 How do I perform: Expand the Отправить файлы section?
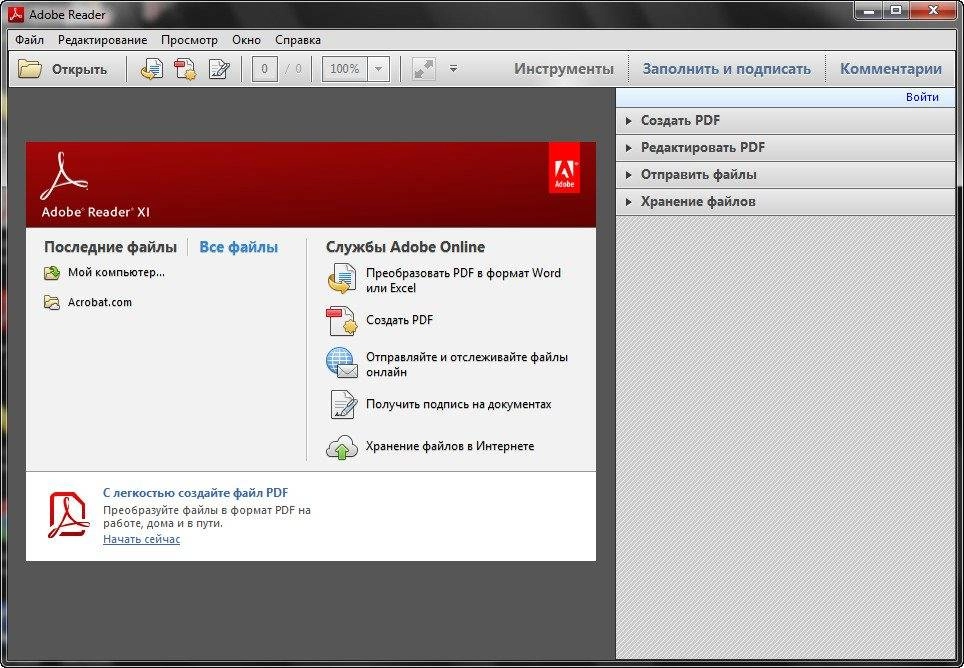[786, 175]
